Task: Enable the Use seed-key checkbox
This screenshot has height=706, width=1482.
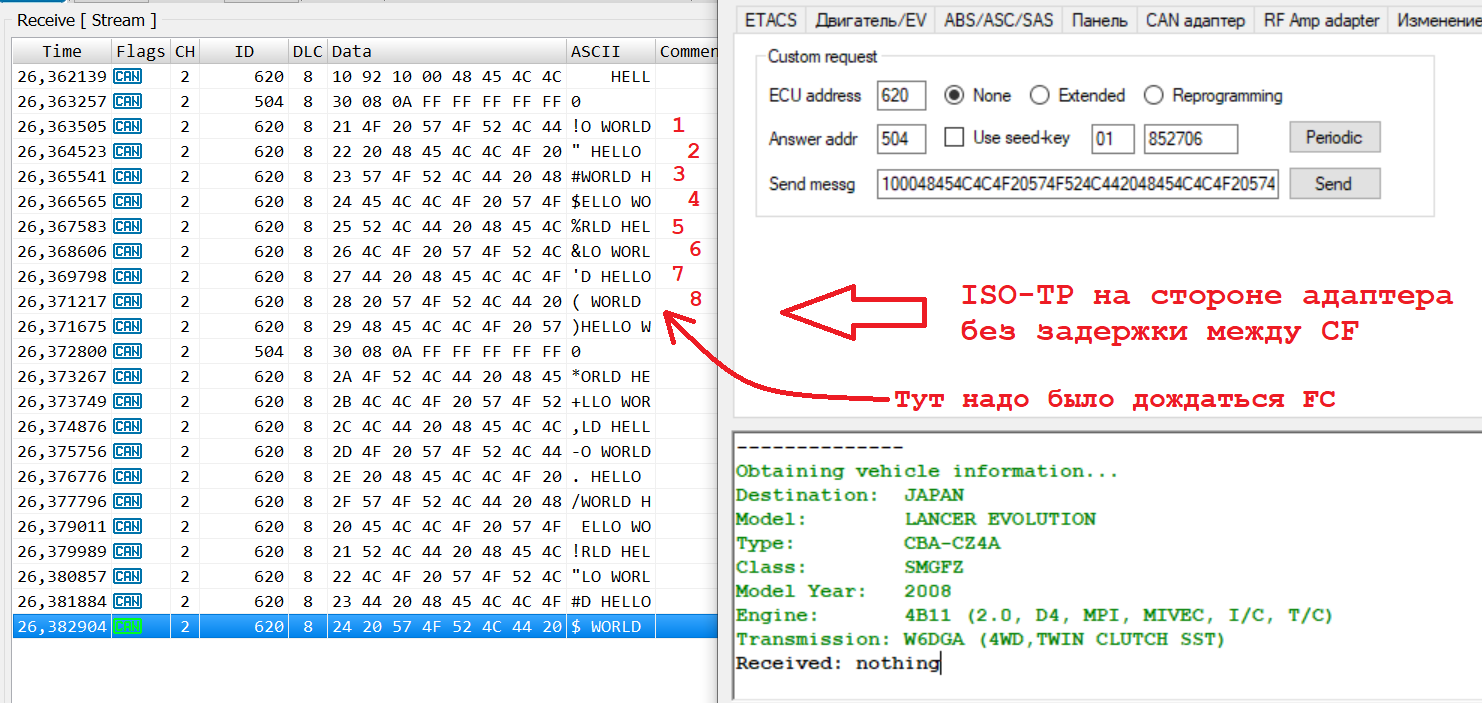Action: [955, 138]
